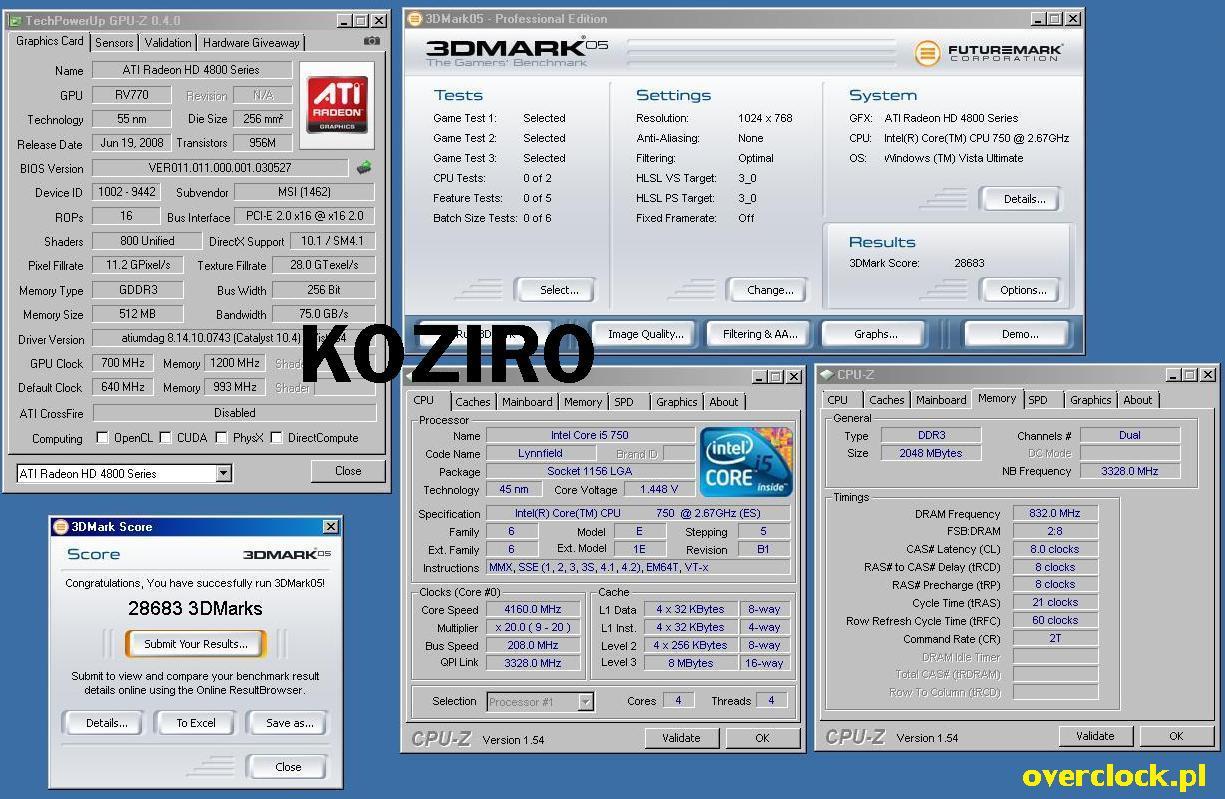
Task: Click To Excel button
Action: (196, 723)
